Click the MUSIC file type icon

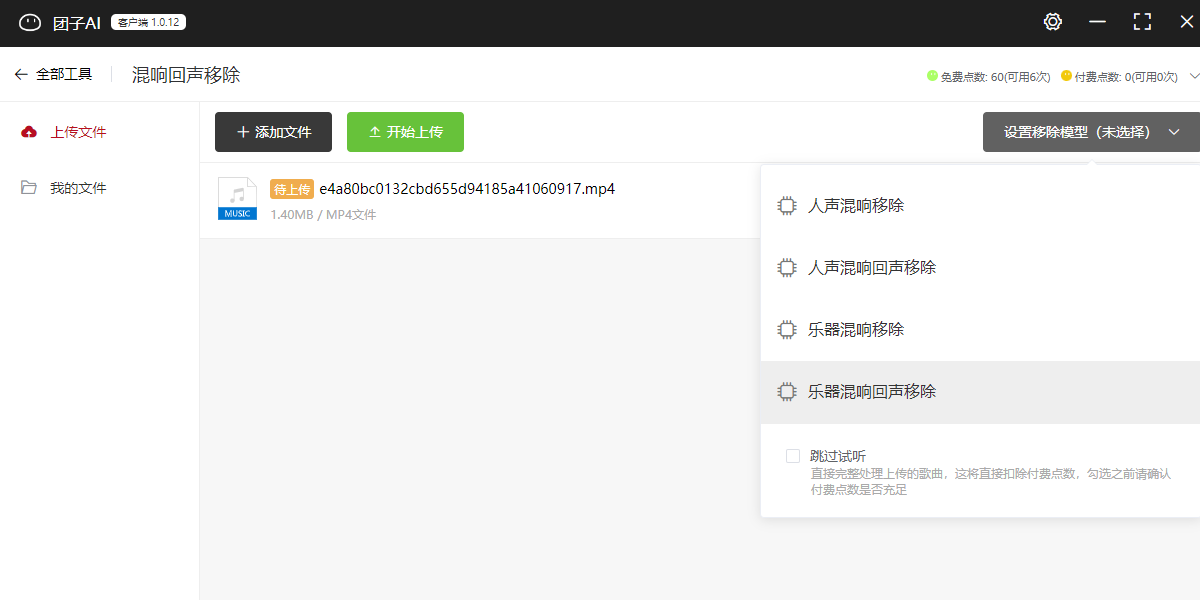click(237, 198)
